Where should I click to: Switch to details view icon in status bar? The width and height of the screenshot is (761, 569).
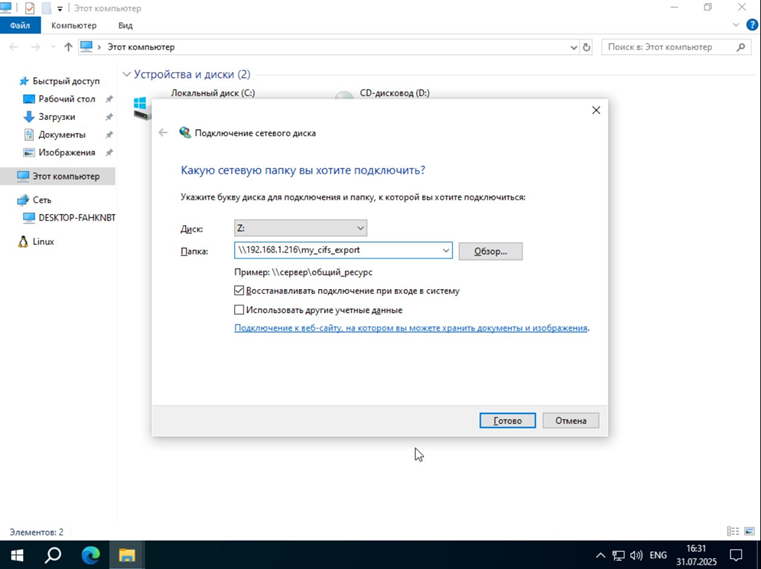point(733,532)
